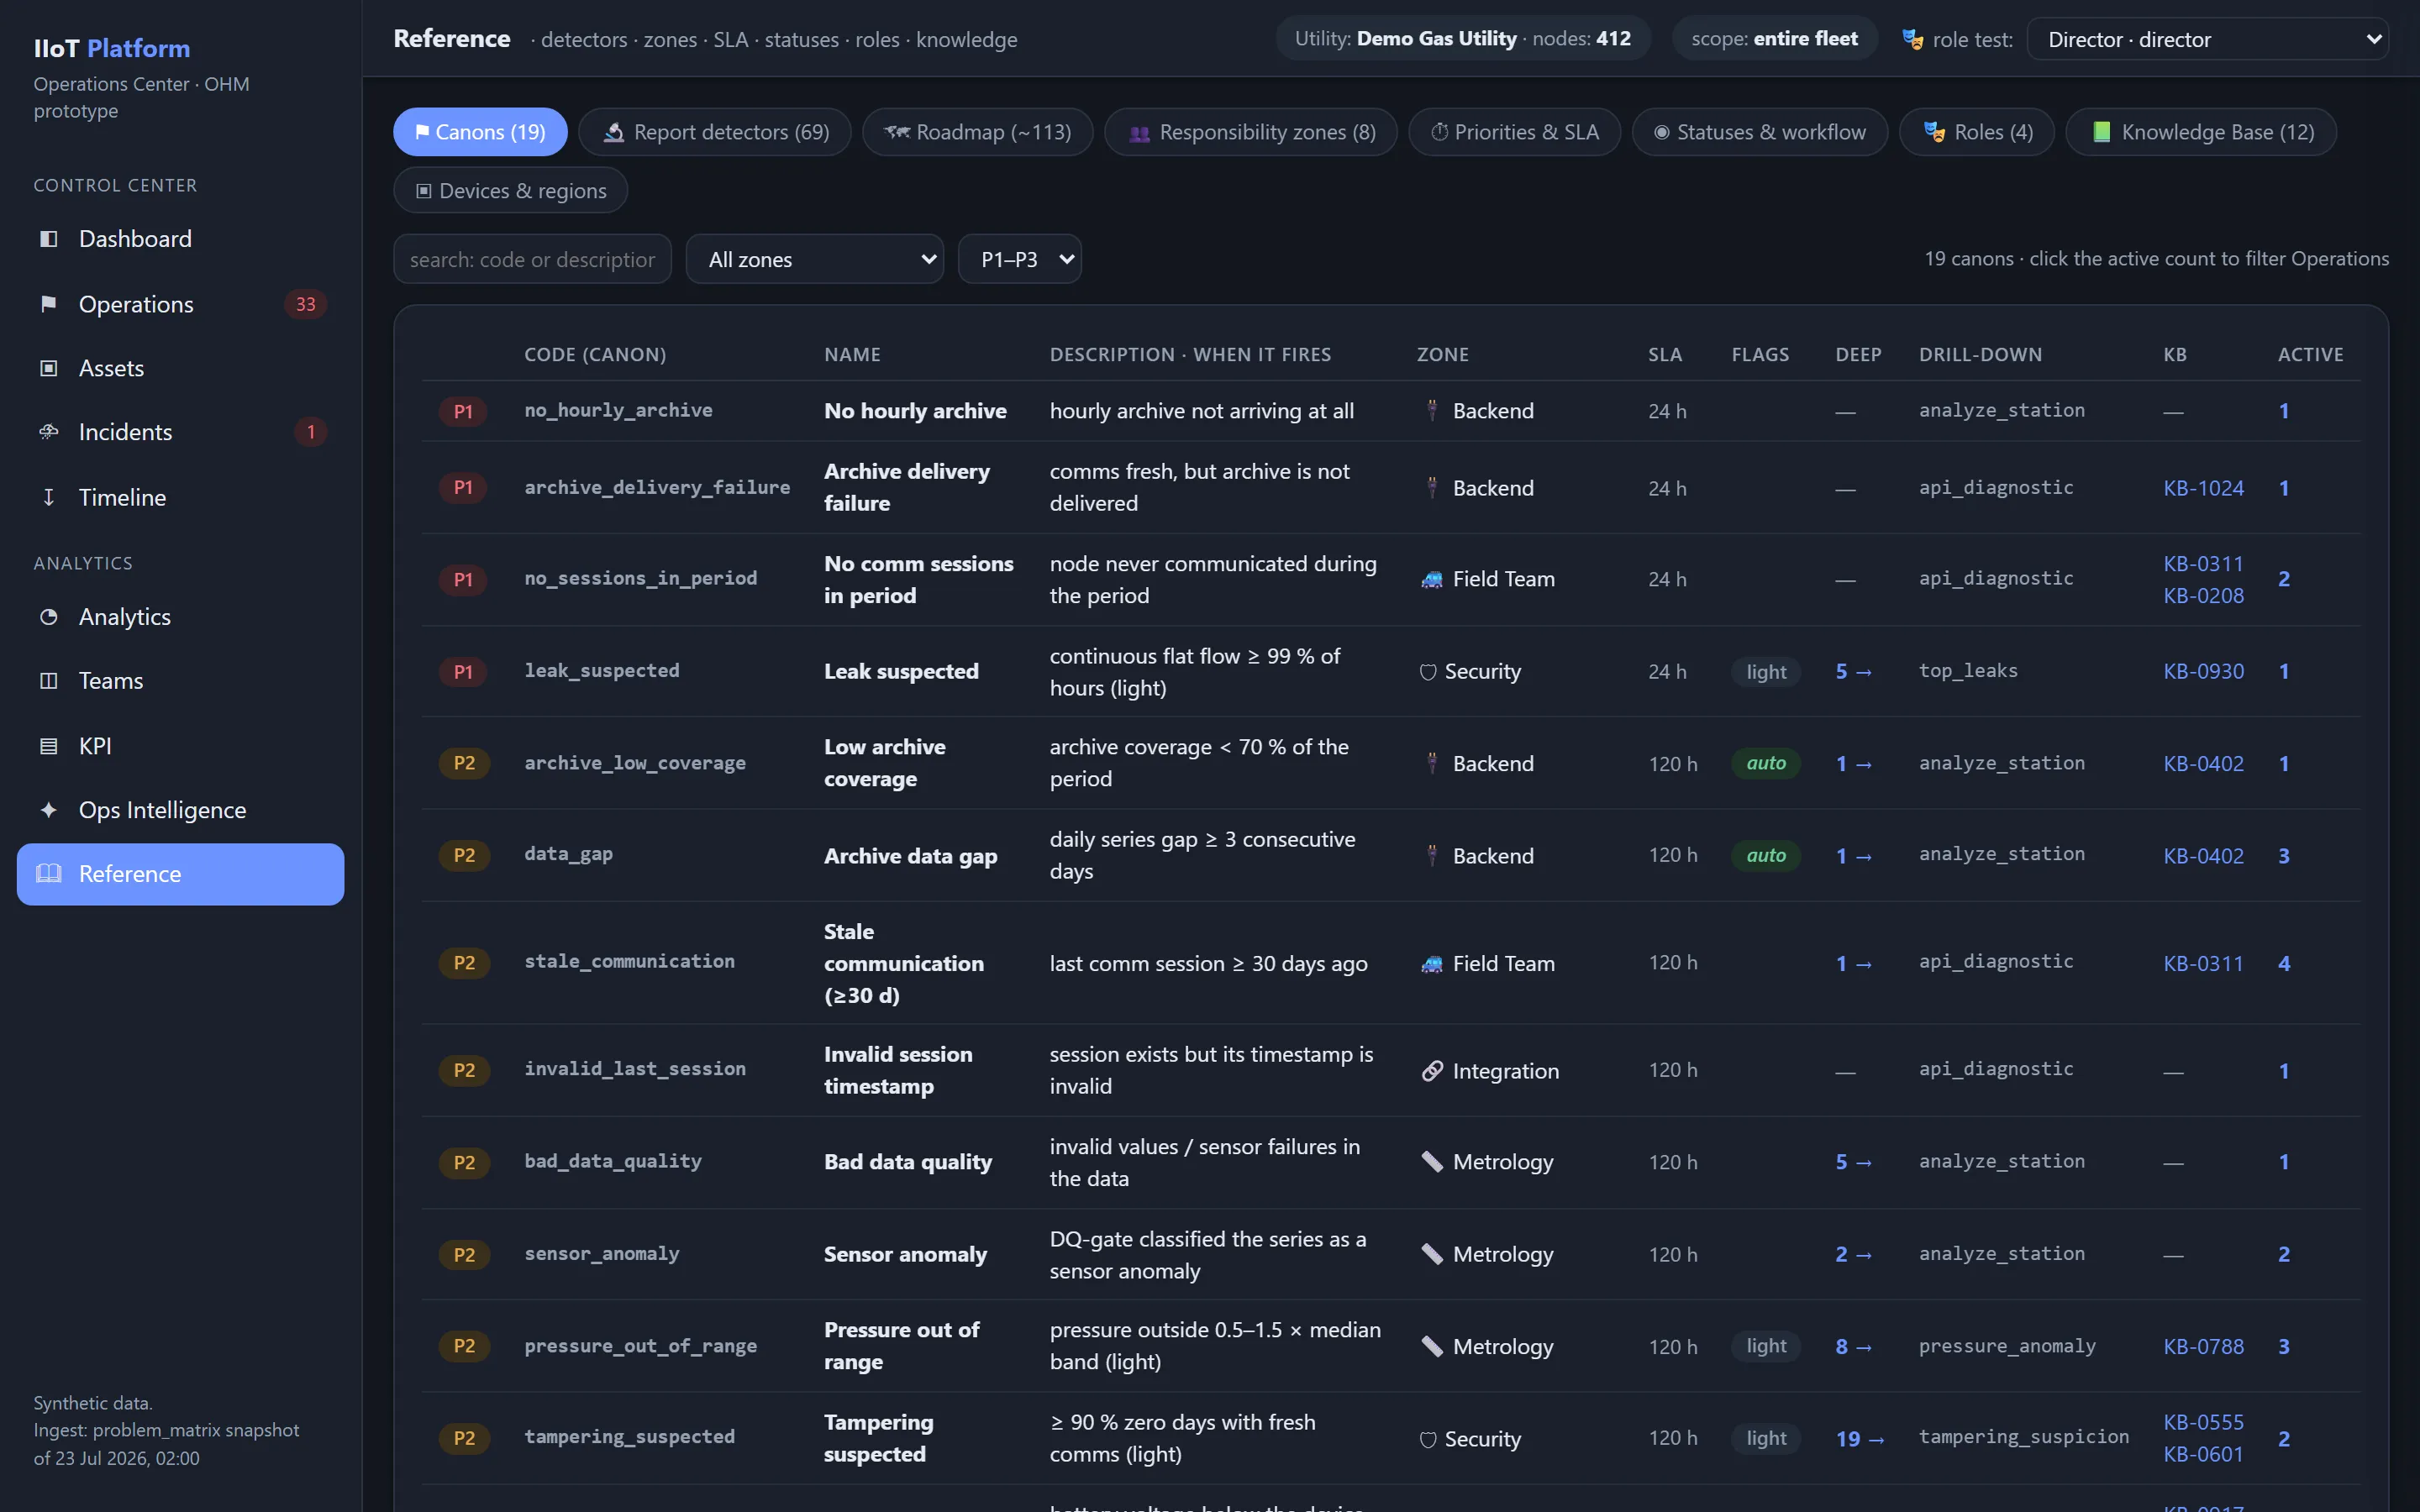The height and width of the screenshot is (1512, 2420).
Task: Click the Incidents badge showing 1
Action: coord(311,432)
